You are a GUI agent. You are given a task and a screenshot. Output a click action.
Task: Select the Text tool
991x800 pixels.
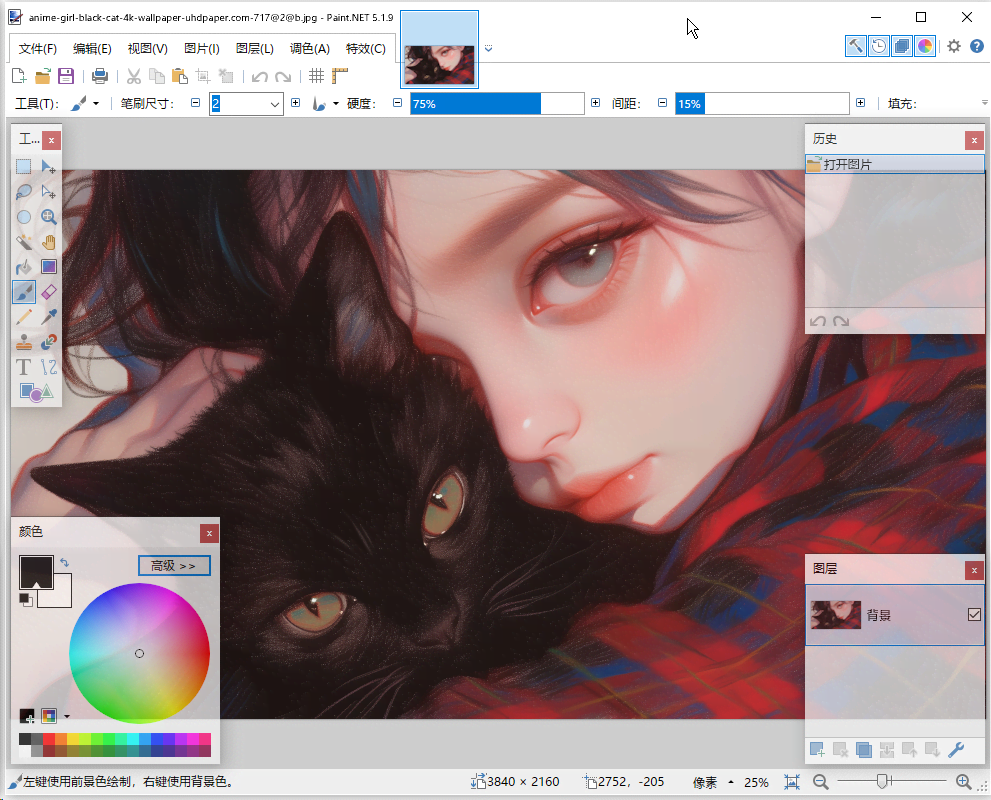(23, 367)
